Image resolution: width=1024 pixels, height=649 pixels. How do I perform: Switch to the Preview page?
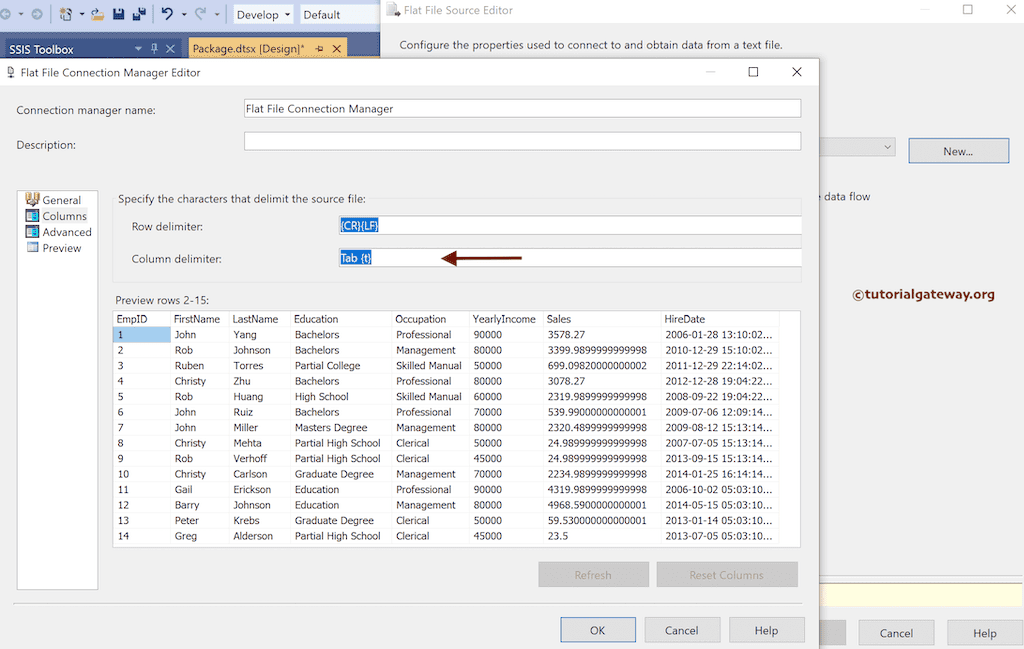[x=61, y=247]
